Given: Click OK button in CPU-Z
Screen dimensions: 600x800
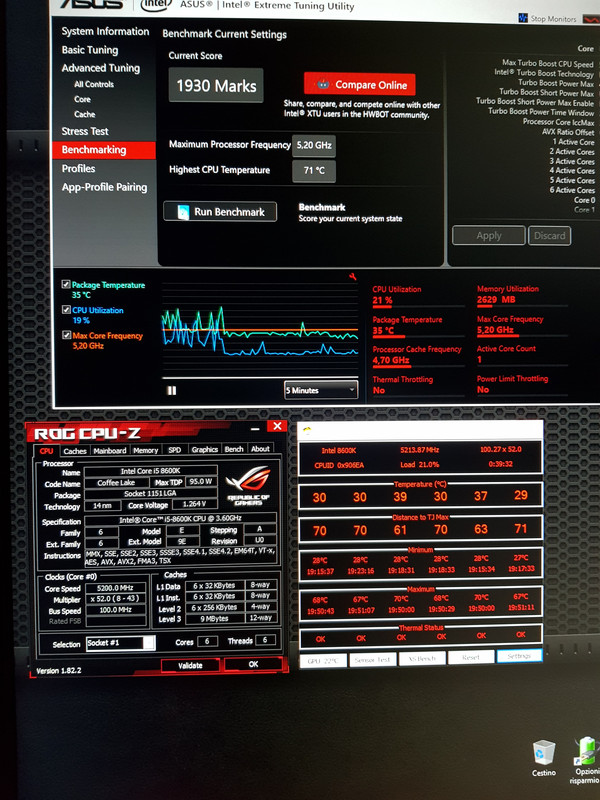Looking at the screenshot, I should 253,664.
